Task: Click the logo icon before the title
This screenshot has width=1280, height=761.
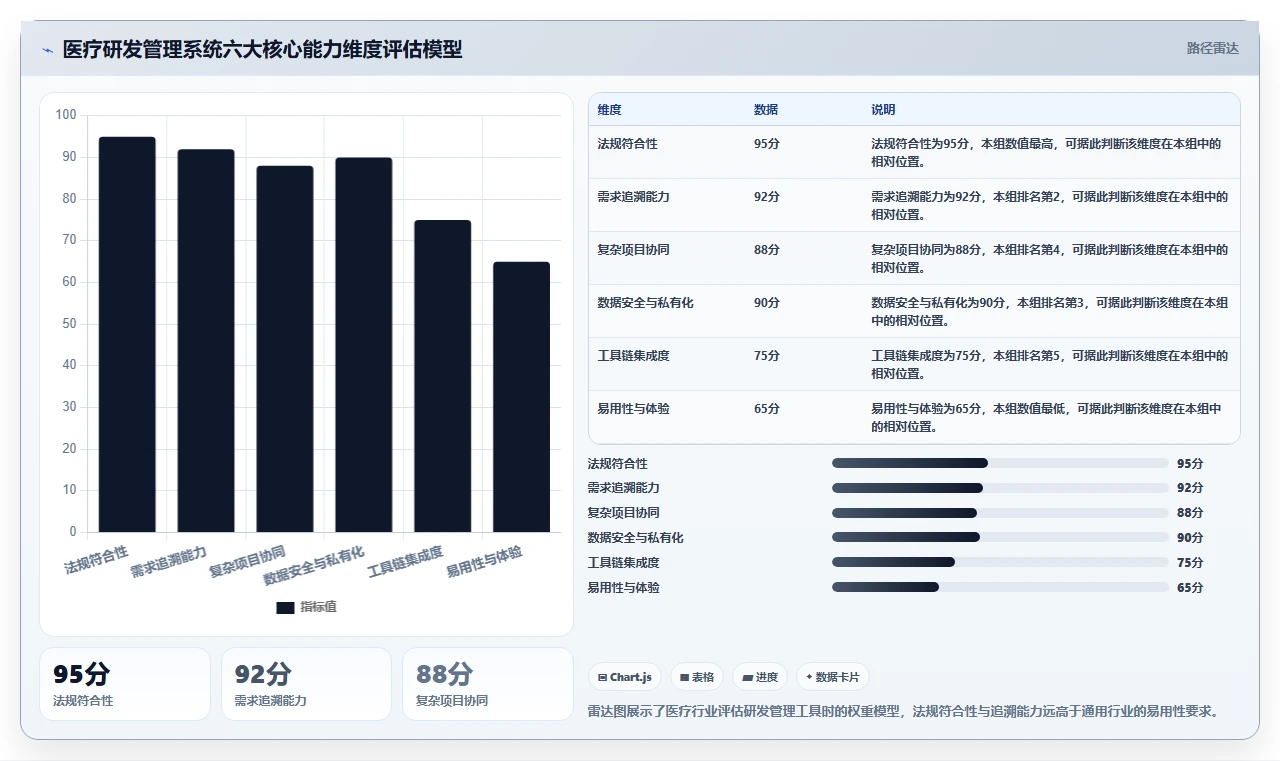Action: (x=47, y=50)
